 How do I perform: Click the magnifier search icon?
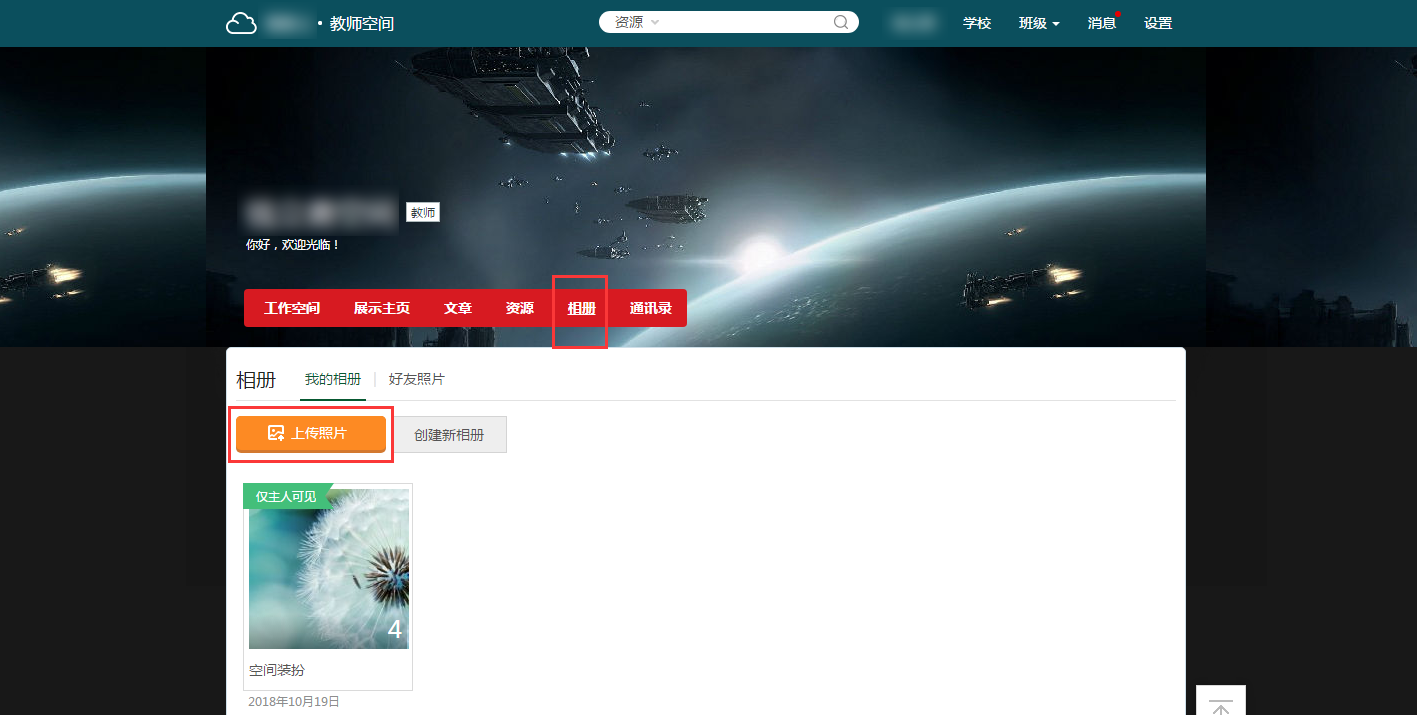[x=841, y=22]
